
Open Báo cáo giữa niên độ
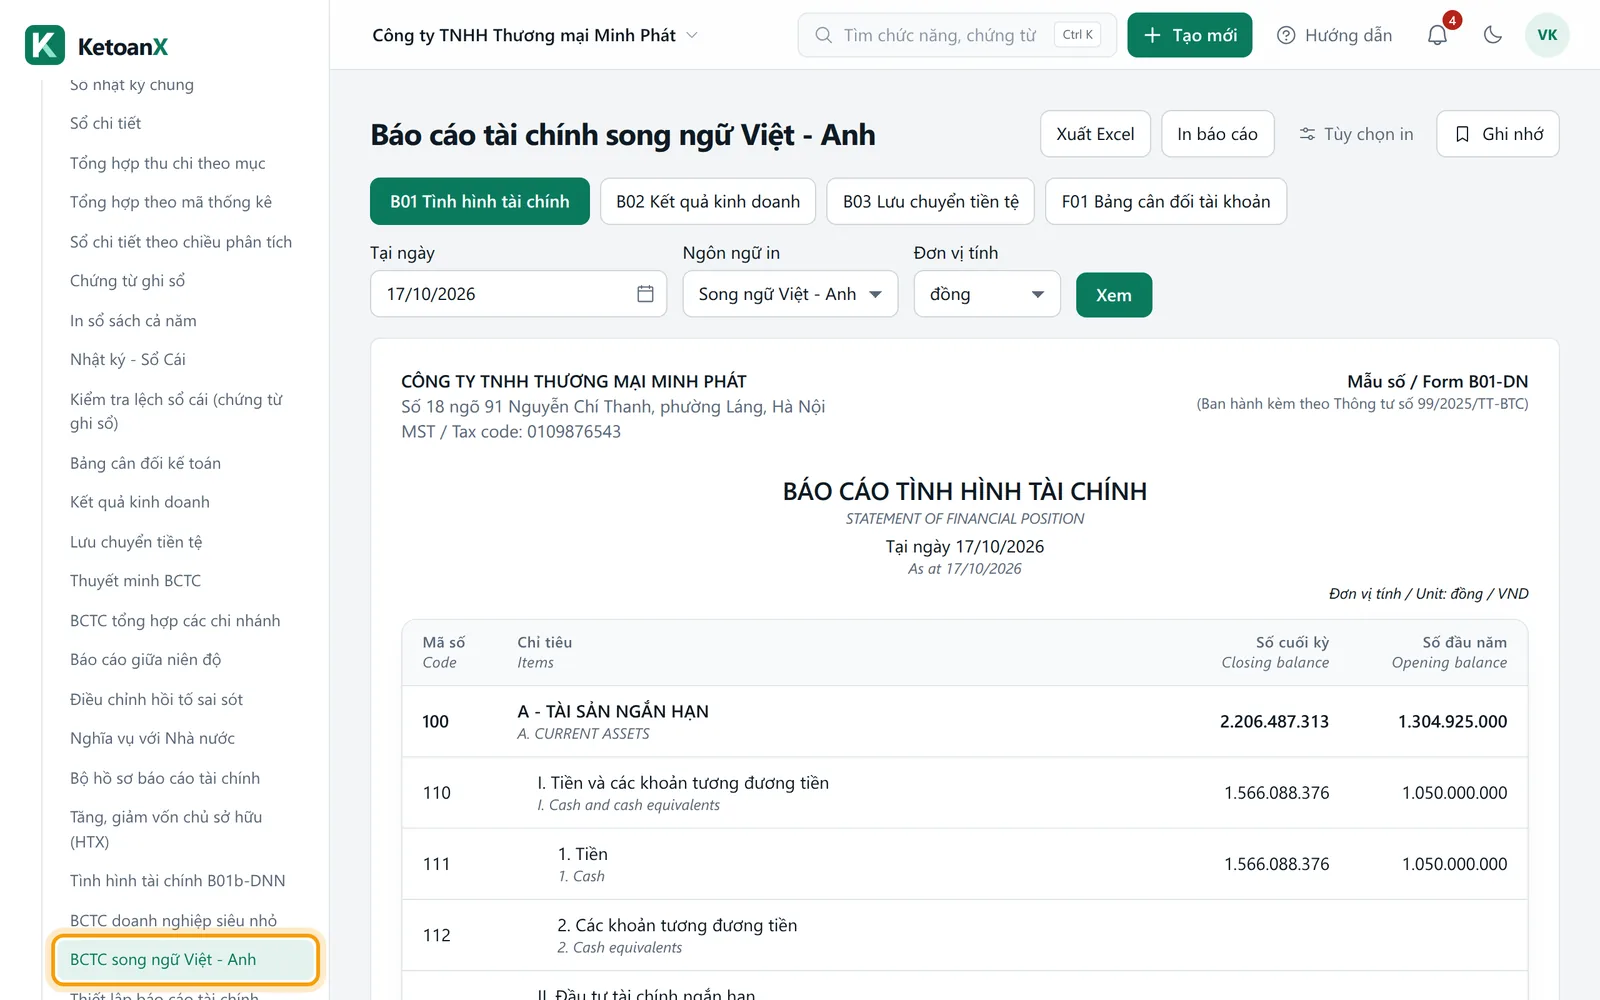click(145, 659)
